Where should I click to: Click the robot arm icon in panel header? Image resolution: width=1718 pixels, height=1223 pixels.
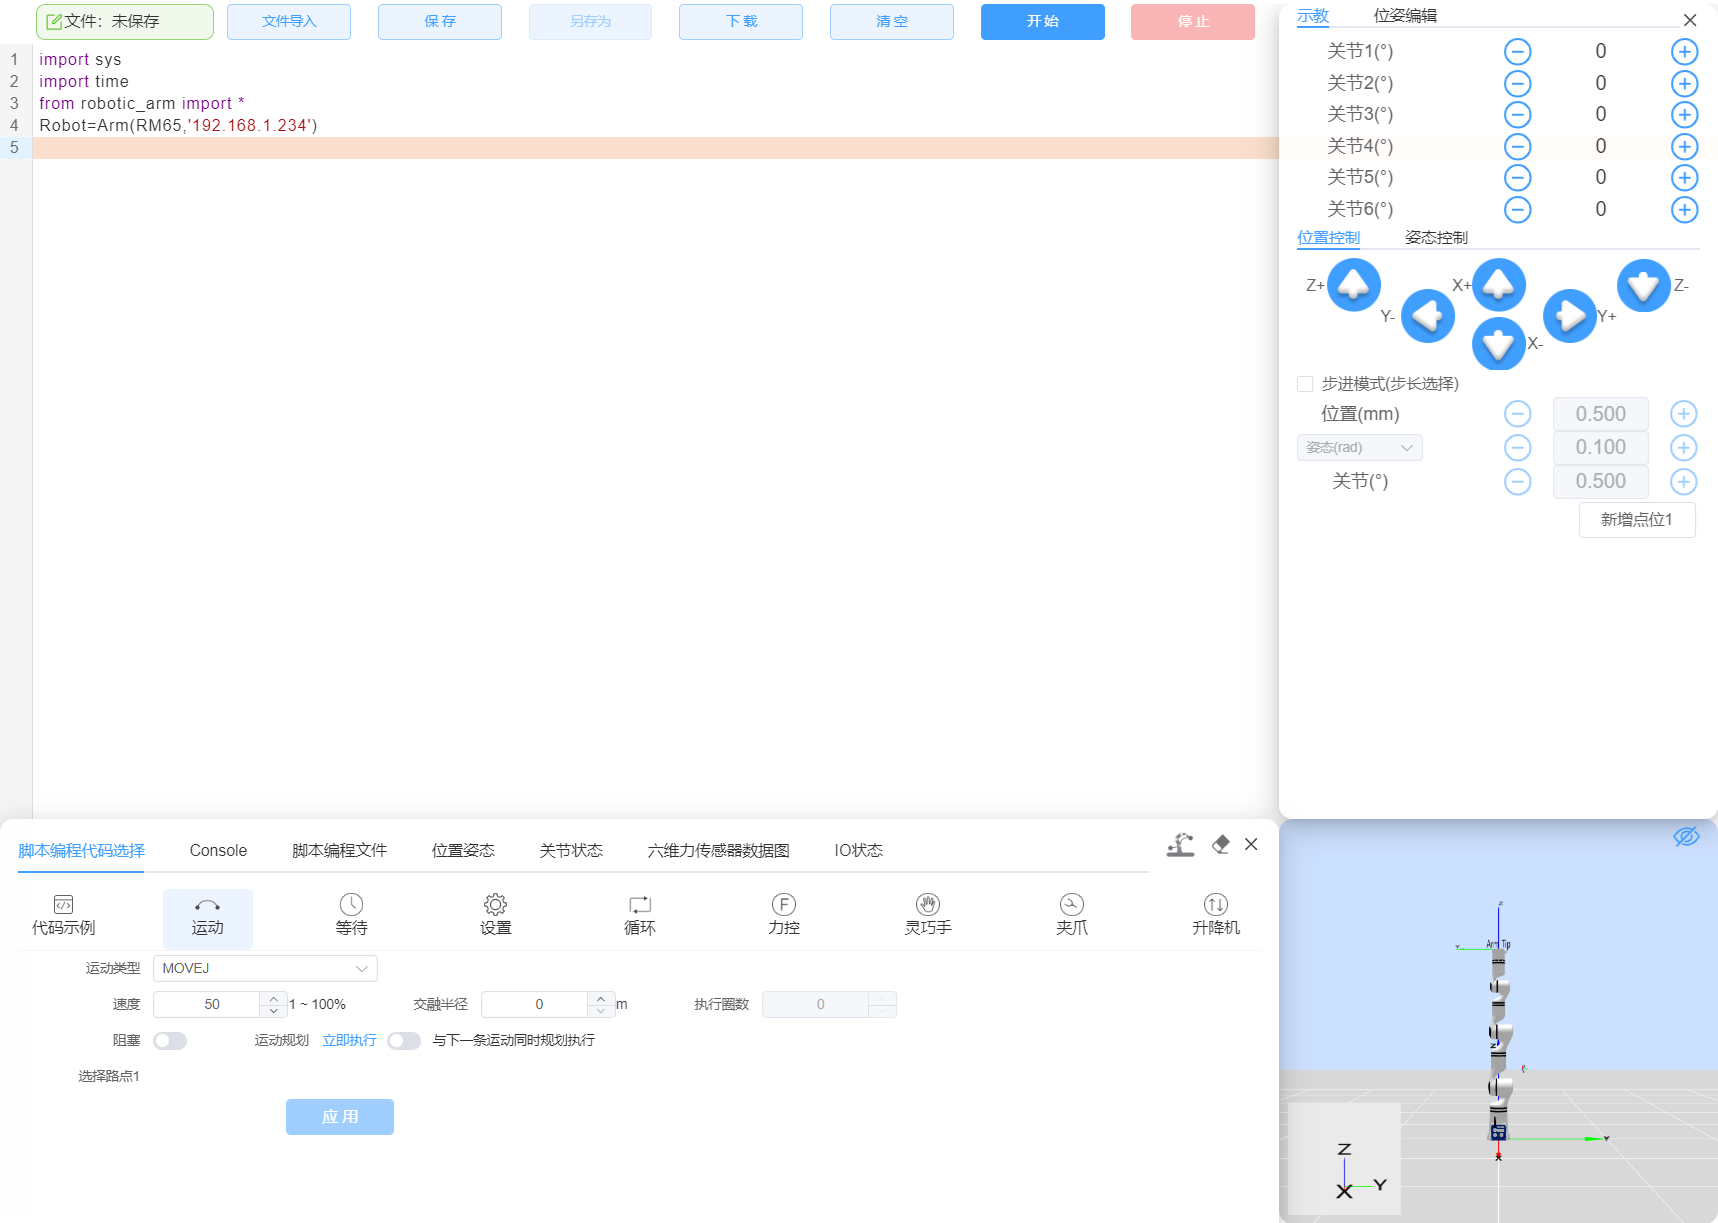(x=1181, y=845)
